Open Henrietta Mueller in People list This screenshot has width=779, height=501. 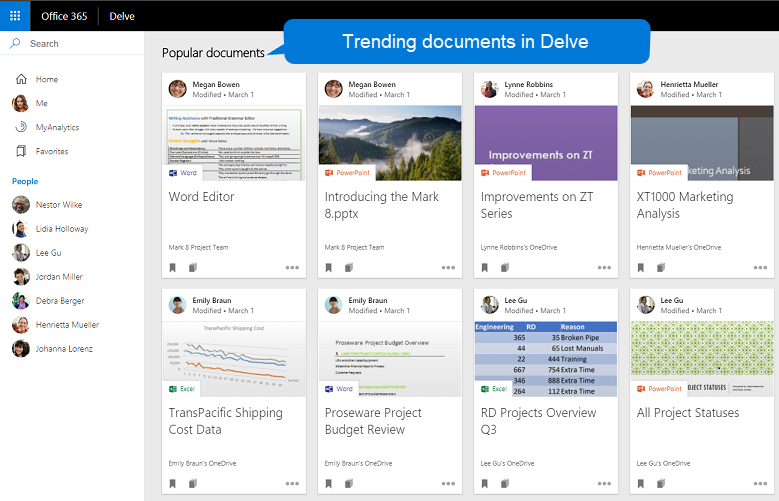pyautogui.click(x=67, y=325)
